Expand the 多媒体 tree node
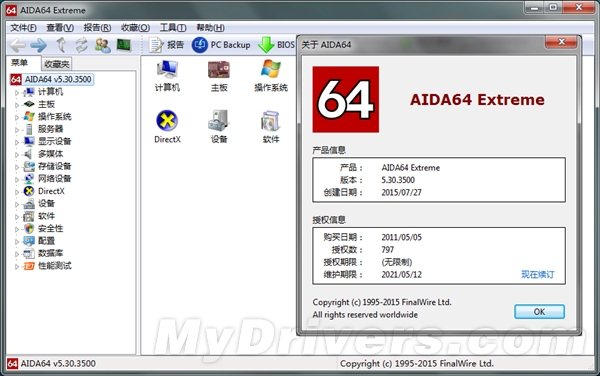 [17, 155]
